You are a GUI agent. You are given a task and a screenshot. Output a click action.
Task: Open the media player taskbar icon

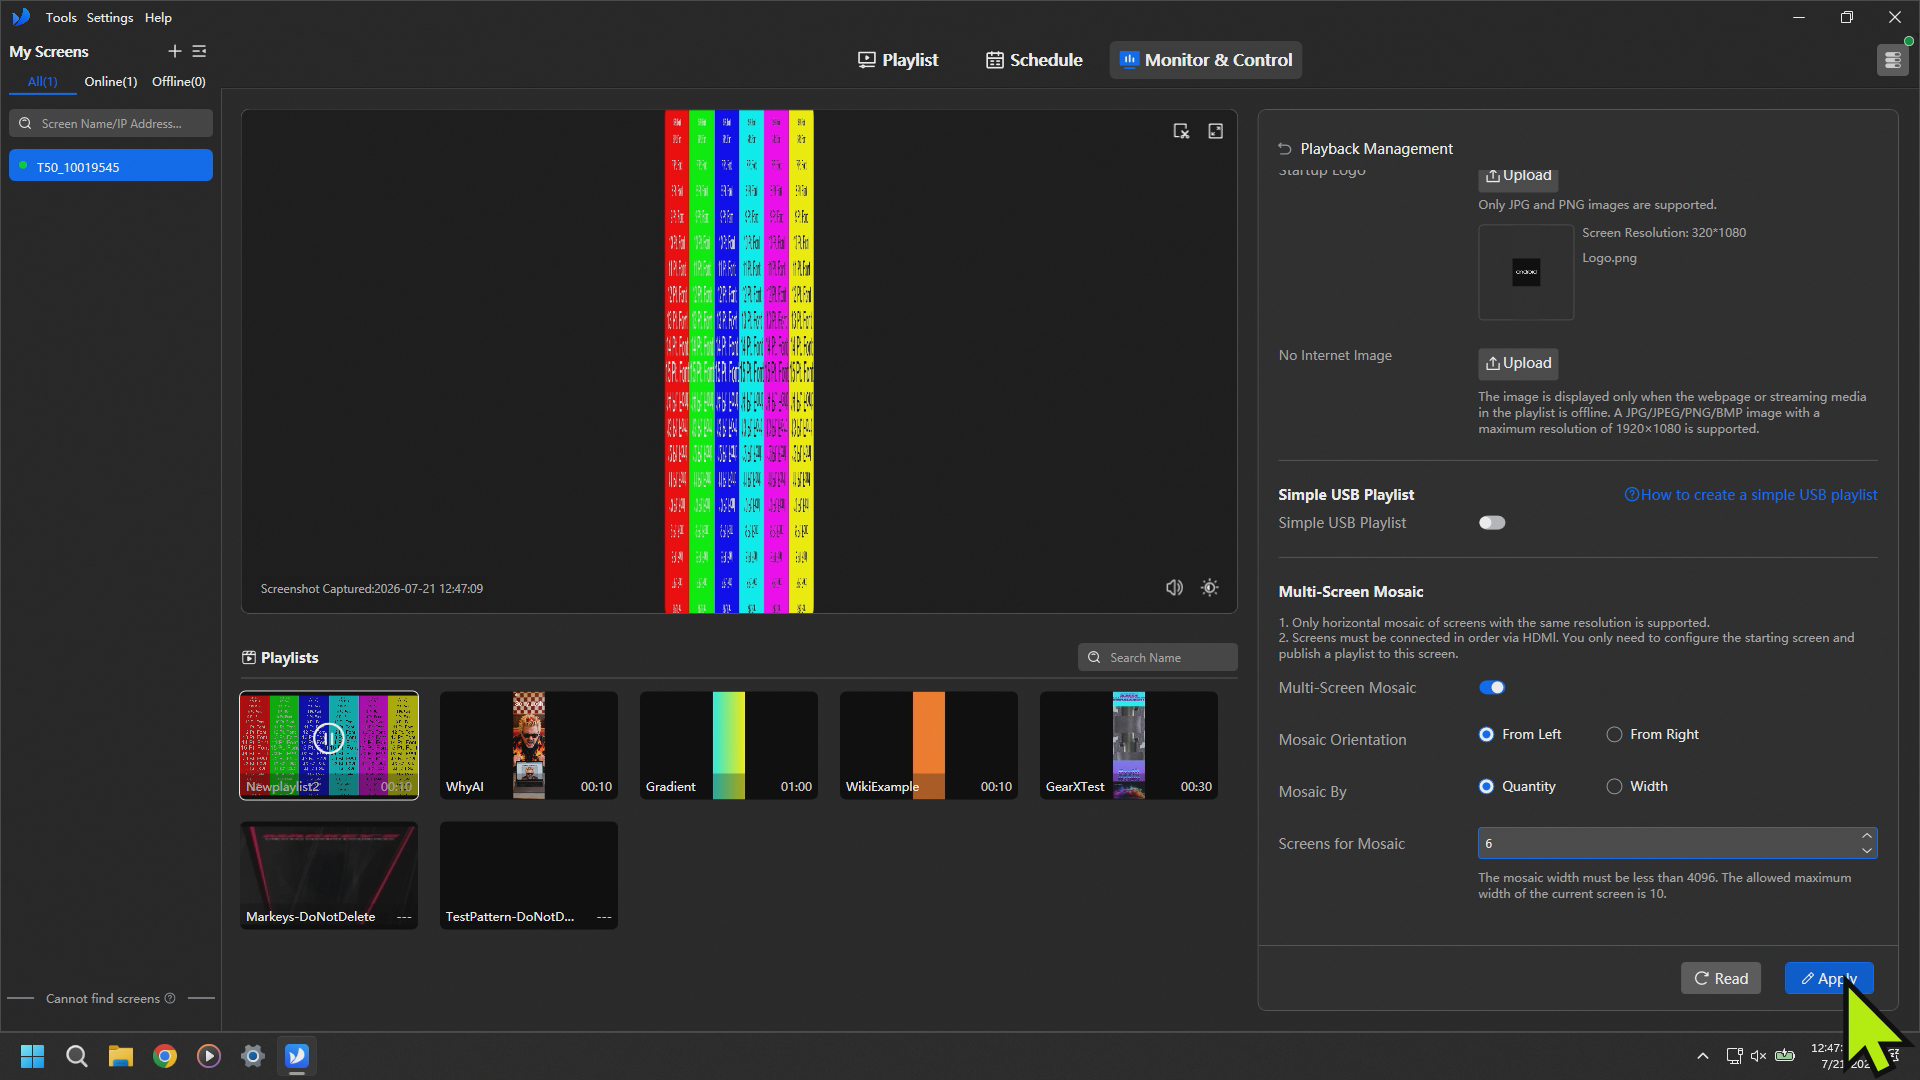pyautogui.click(x=208, y=1056)
